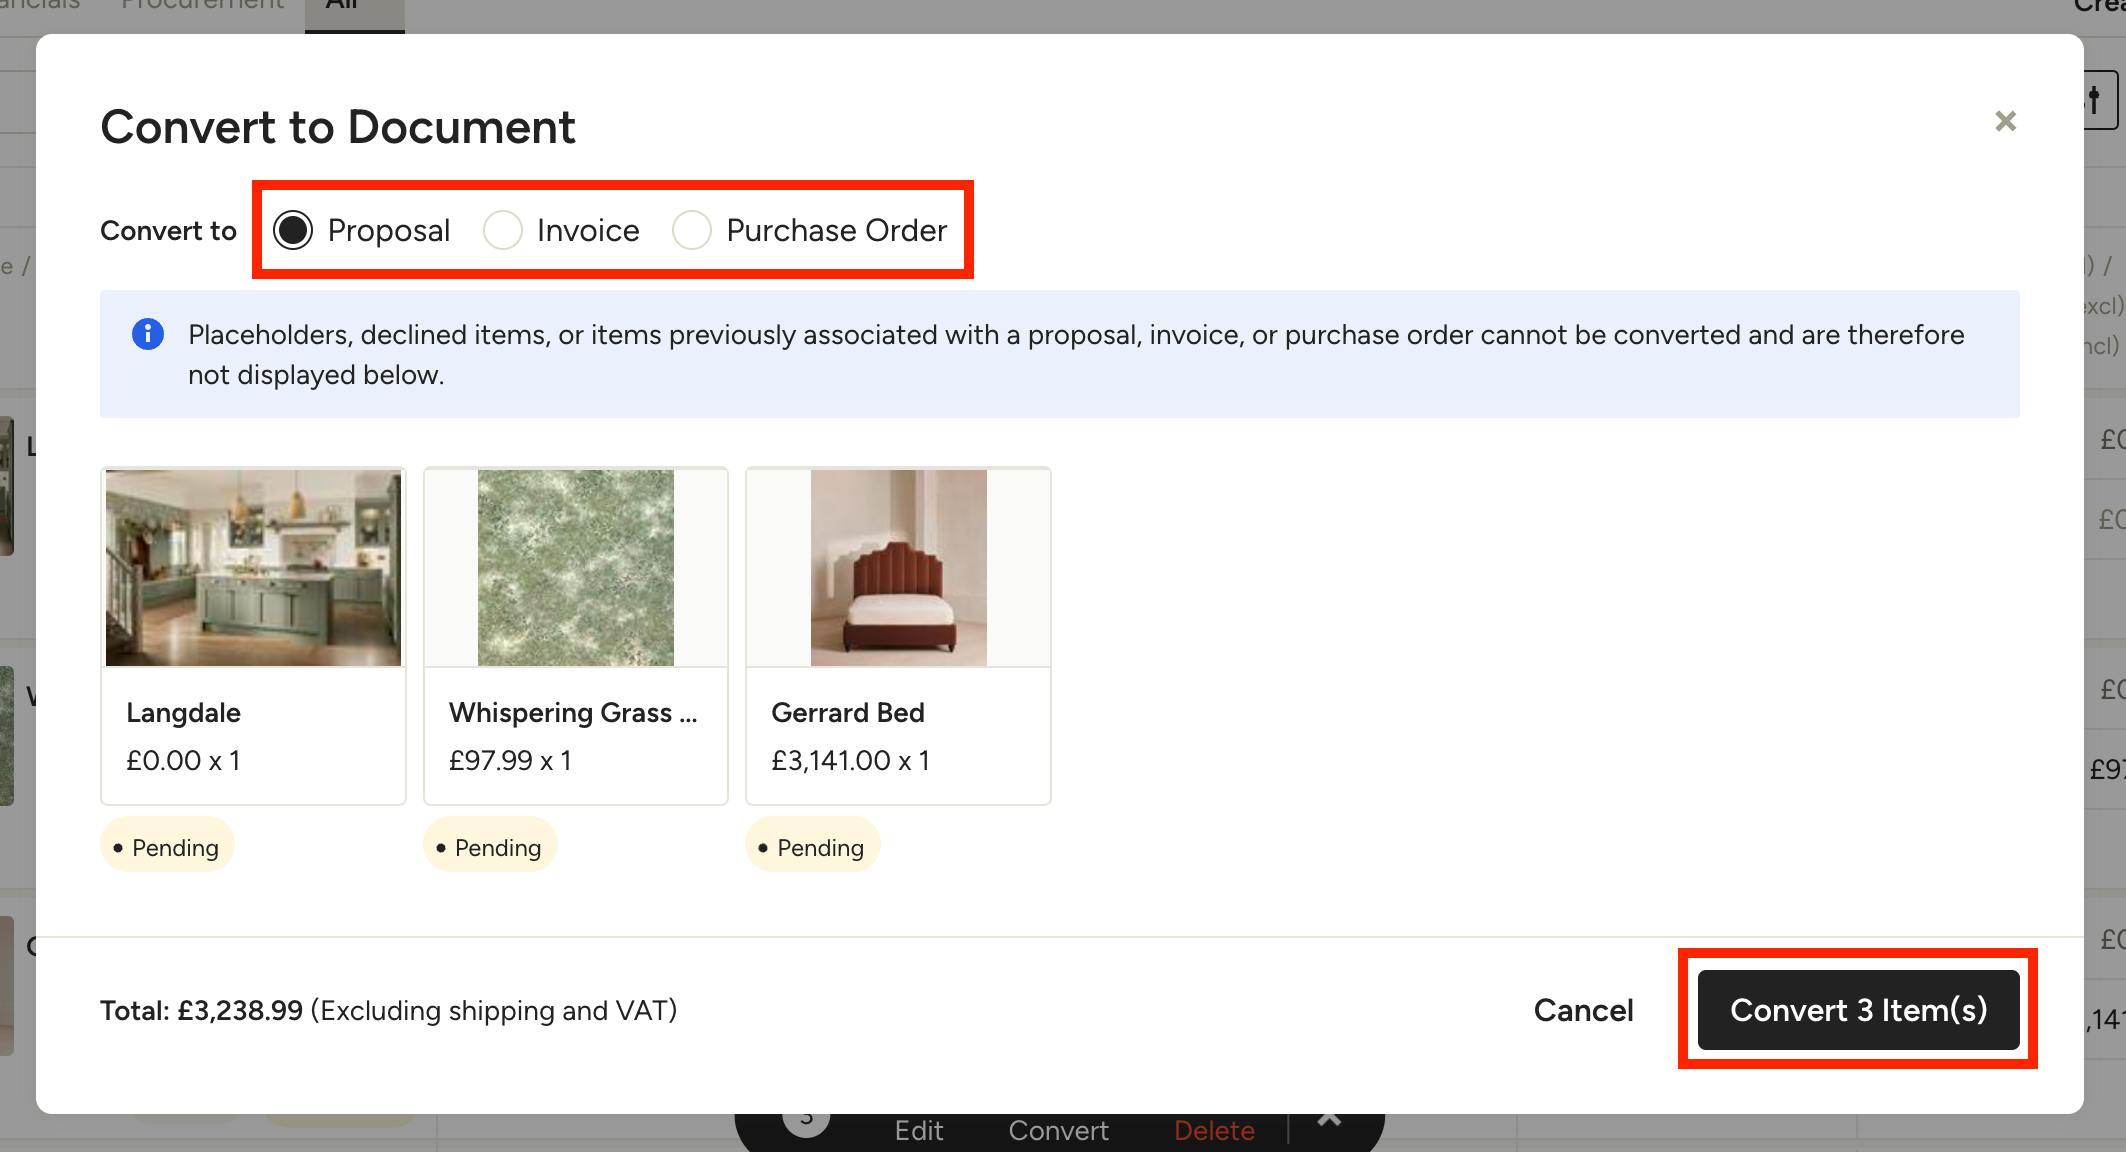Screen dimensions: 2126x1152
Task: Select the Gerrard Bed product image
Action: [x=898, y=568]
